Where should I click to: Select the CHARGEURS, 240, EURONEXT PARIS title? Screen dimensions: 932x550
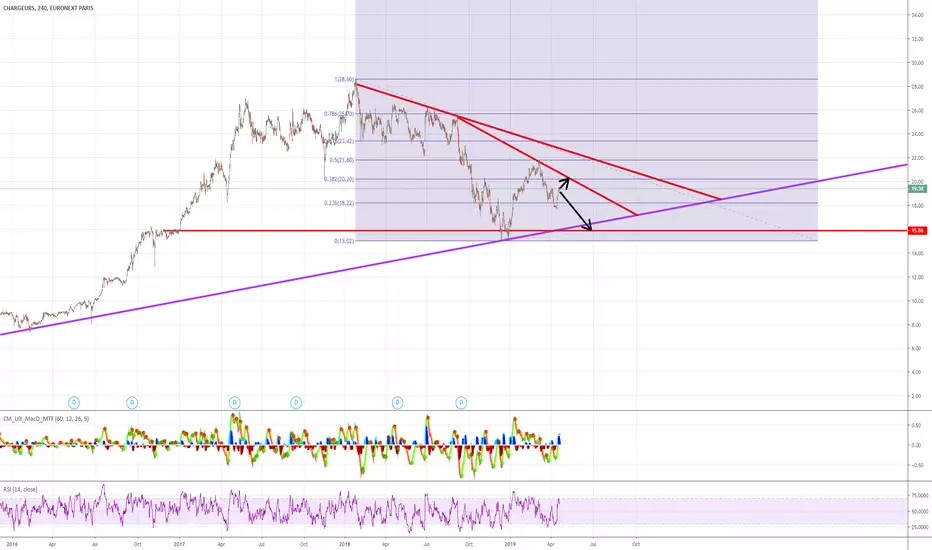[48, 8]
